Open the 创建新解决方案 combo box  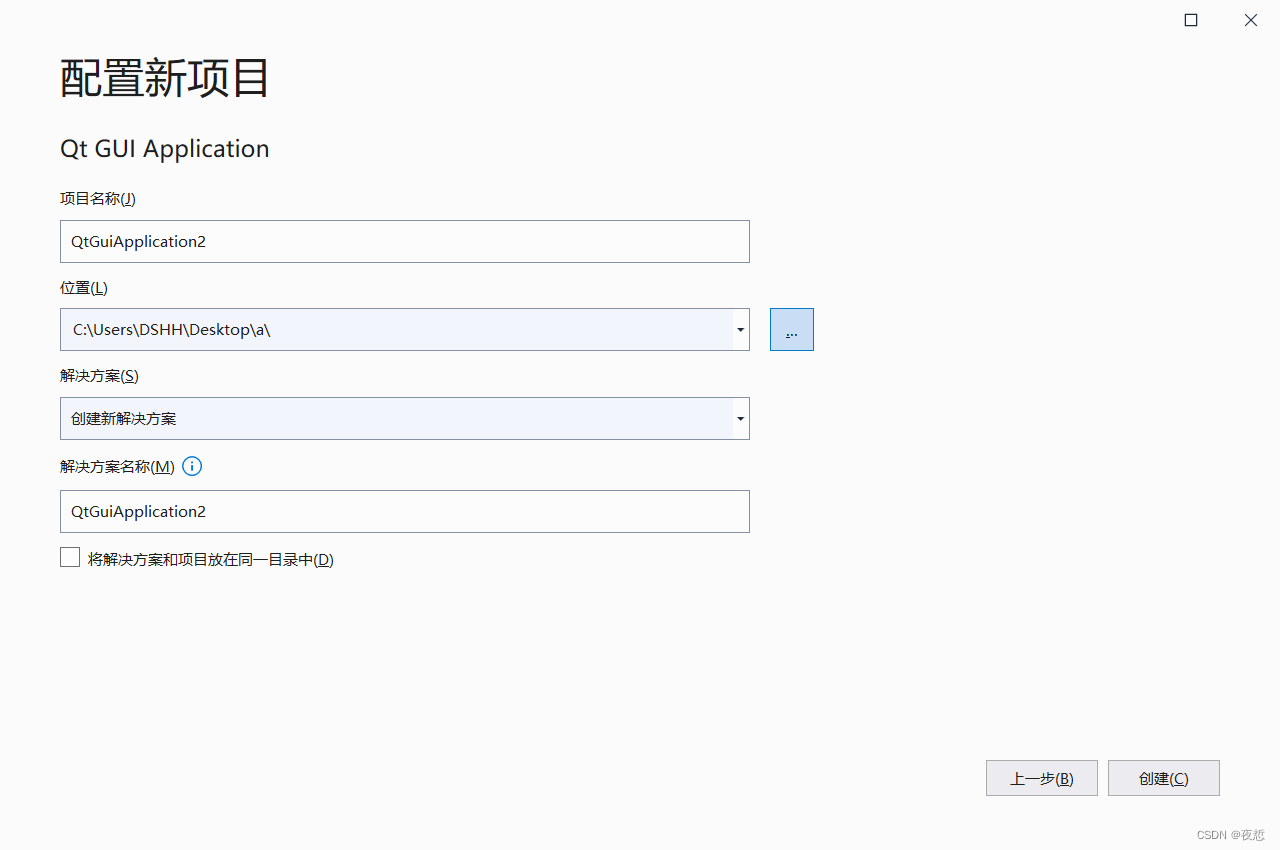(396, 419)
